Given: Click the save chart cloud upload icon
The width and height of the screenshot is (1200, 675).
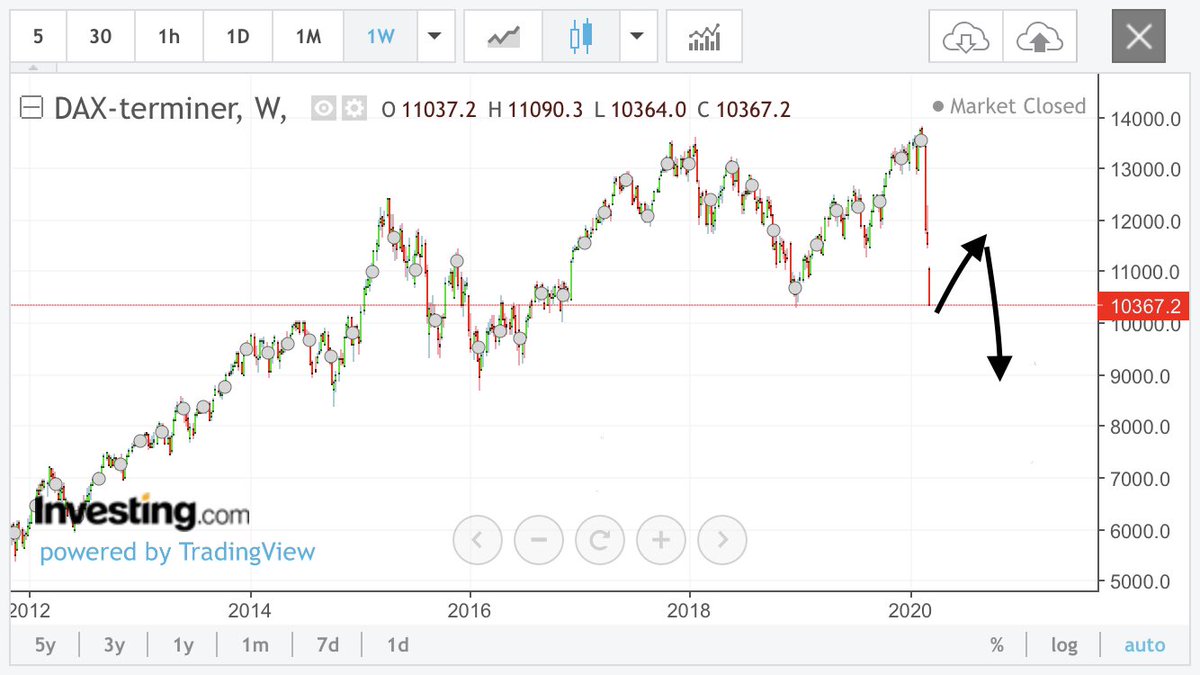Looking at the screenshot, I should pos(1039,37).
